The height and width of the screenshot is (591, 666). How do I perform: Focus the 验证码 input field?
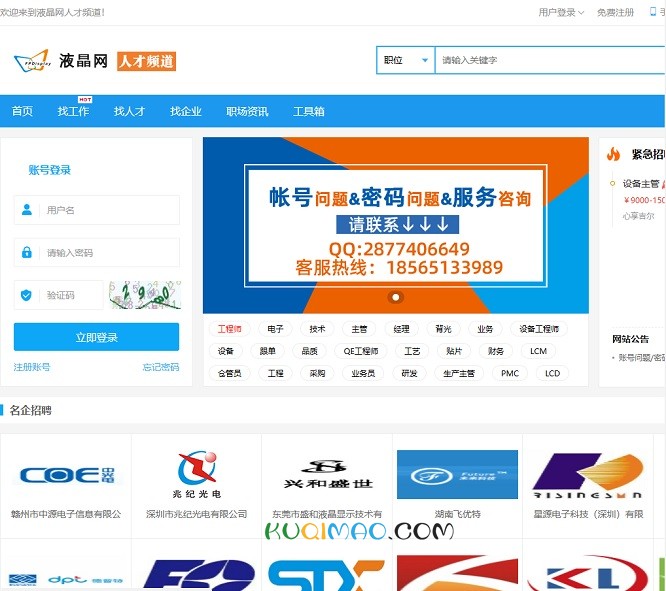(x=59, y=295)
